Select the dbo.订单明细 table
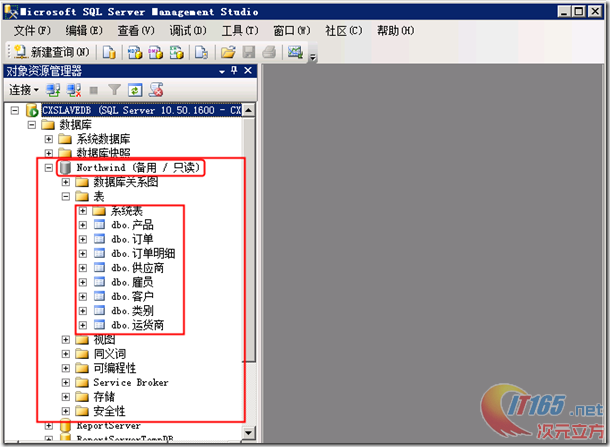Viewport: 610px width, 447px height. pos(143,254)
